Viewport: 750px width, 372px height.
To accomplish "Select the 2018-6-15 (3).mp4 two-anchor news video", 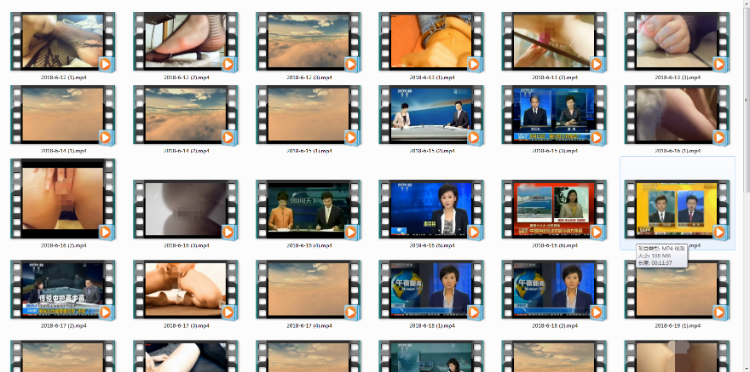I will pos(554,115).
